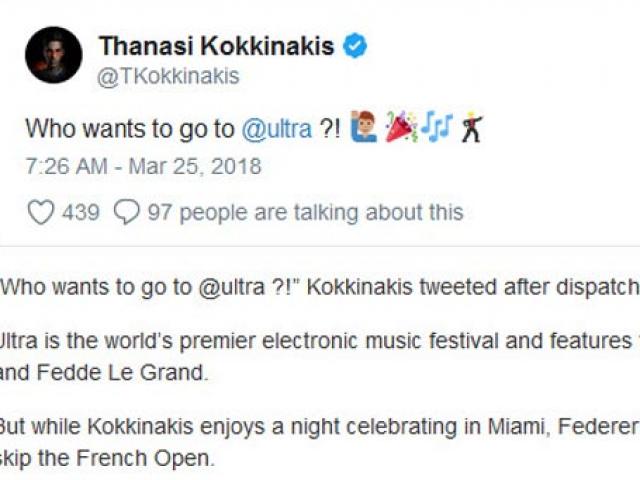The width and height of the screenshot is (640, 480).
Task: Click the 439 likes count
Action: click(x=80, y=212)
